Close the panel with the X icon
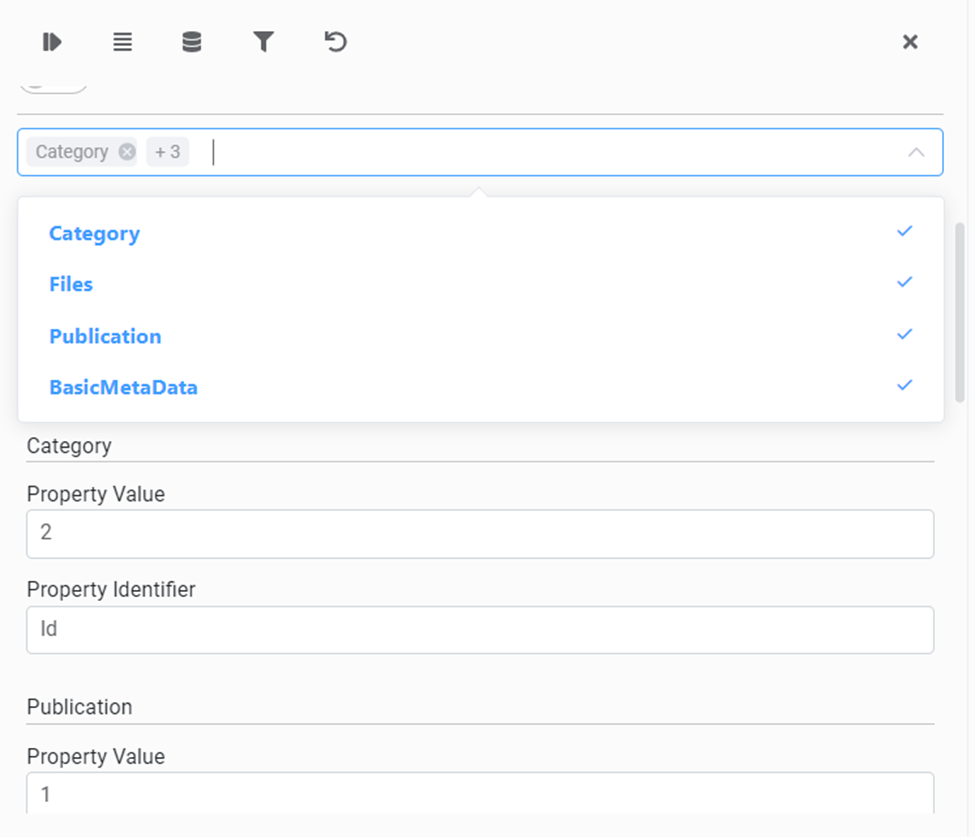The image size is (975, 837). pyautogui.click(x=910, y=42)
